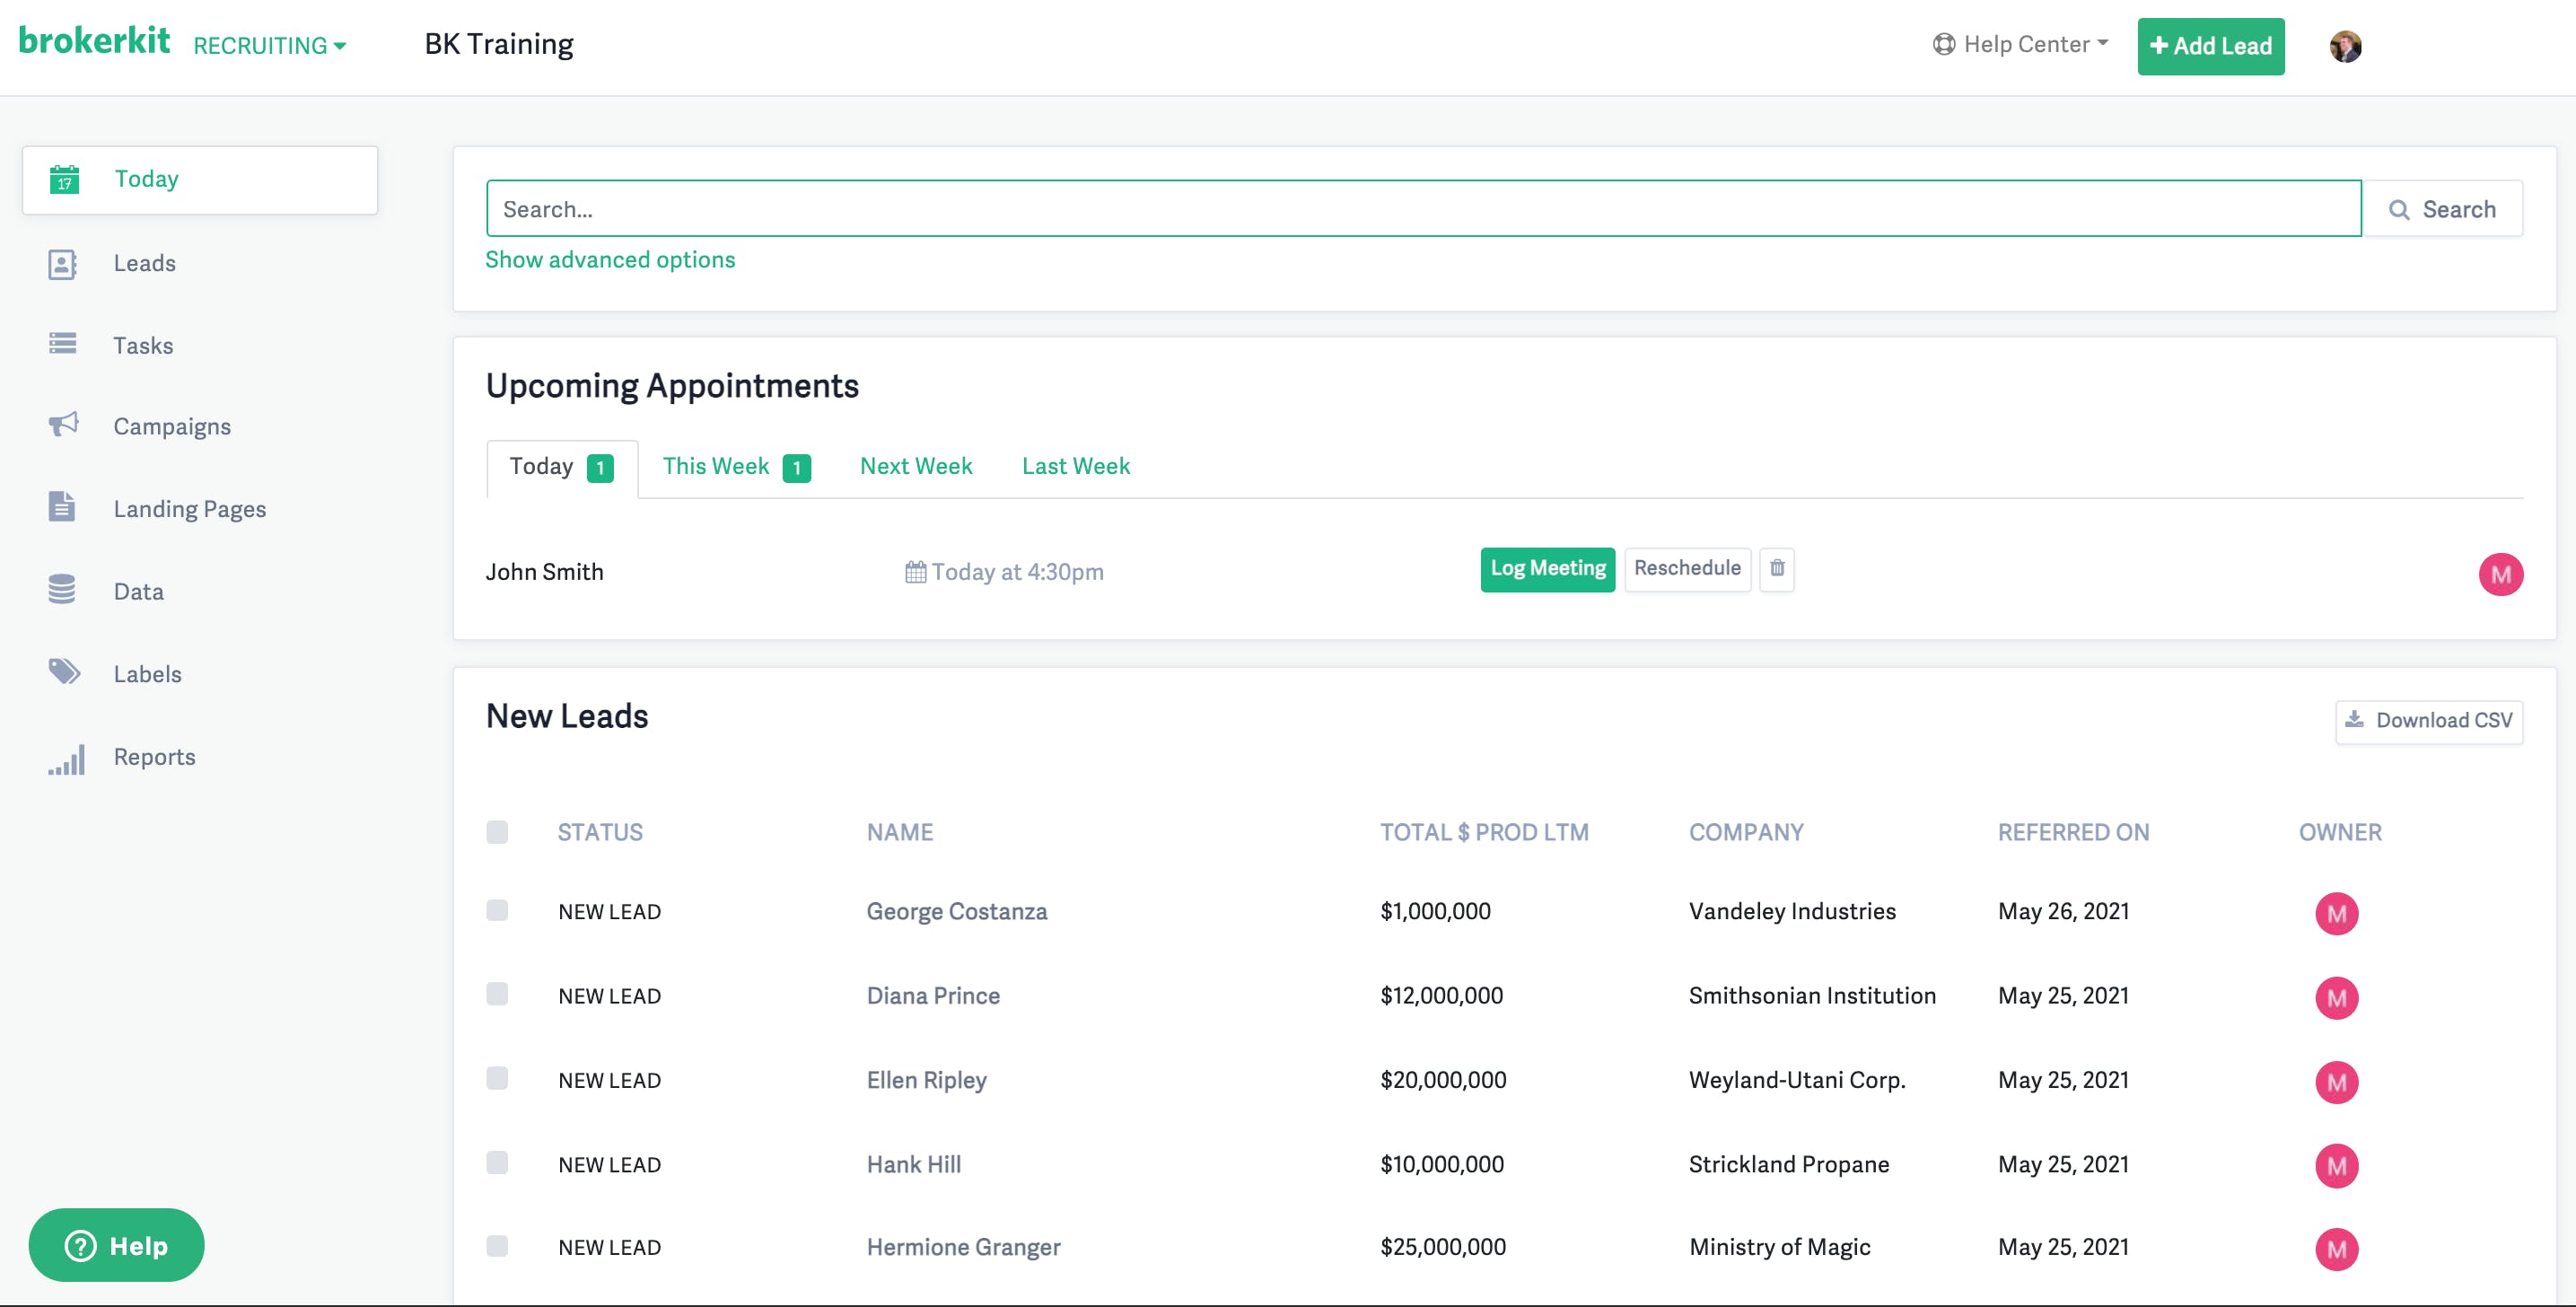Click the REFERRED ON column header
Viewport: 2576px width, 1307px height.
2073,832
